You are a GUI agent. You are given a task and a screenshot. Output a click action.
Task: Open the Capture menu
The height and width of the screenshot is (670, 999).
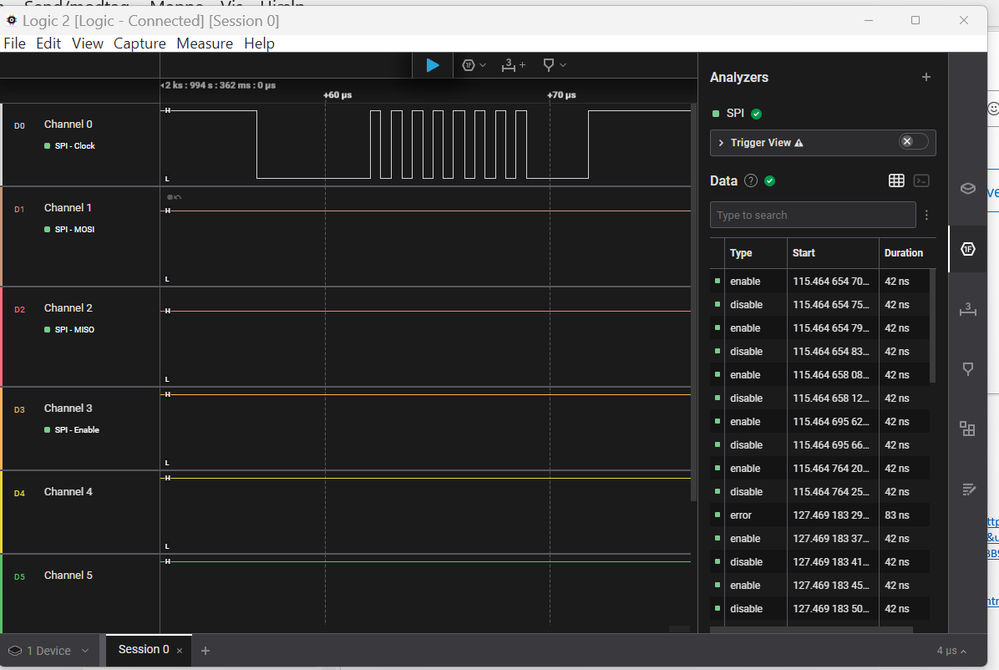[140, 43]
